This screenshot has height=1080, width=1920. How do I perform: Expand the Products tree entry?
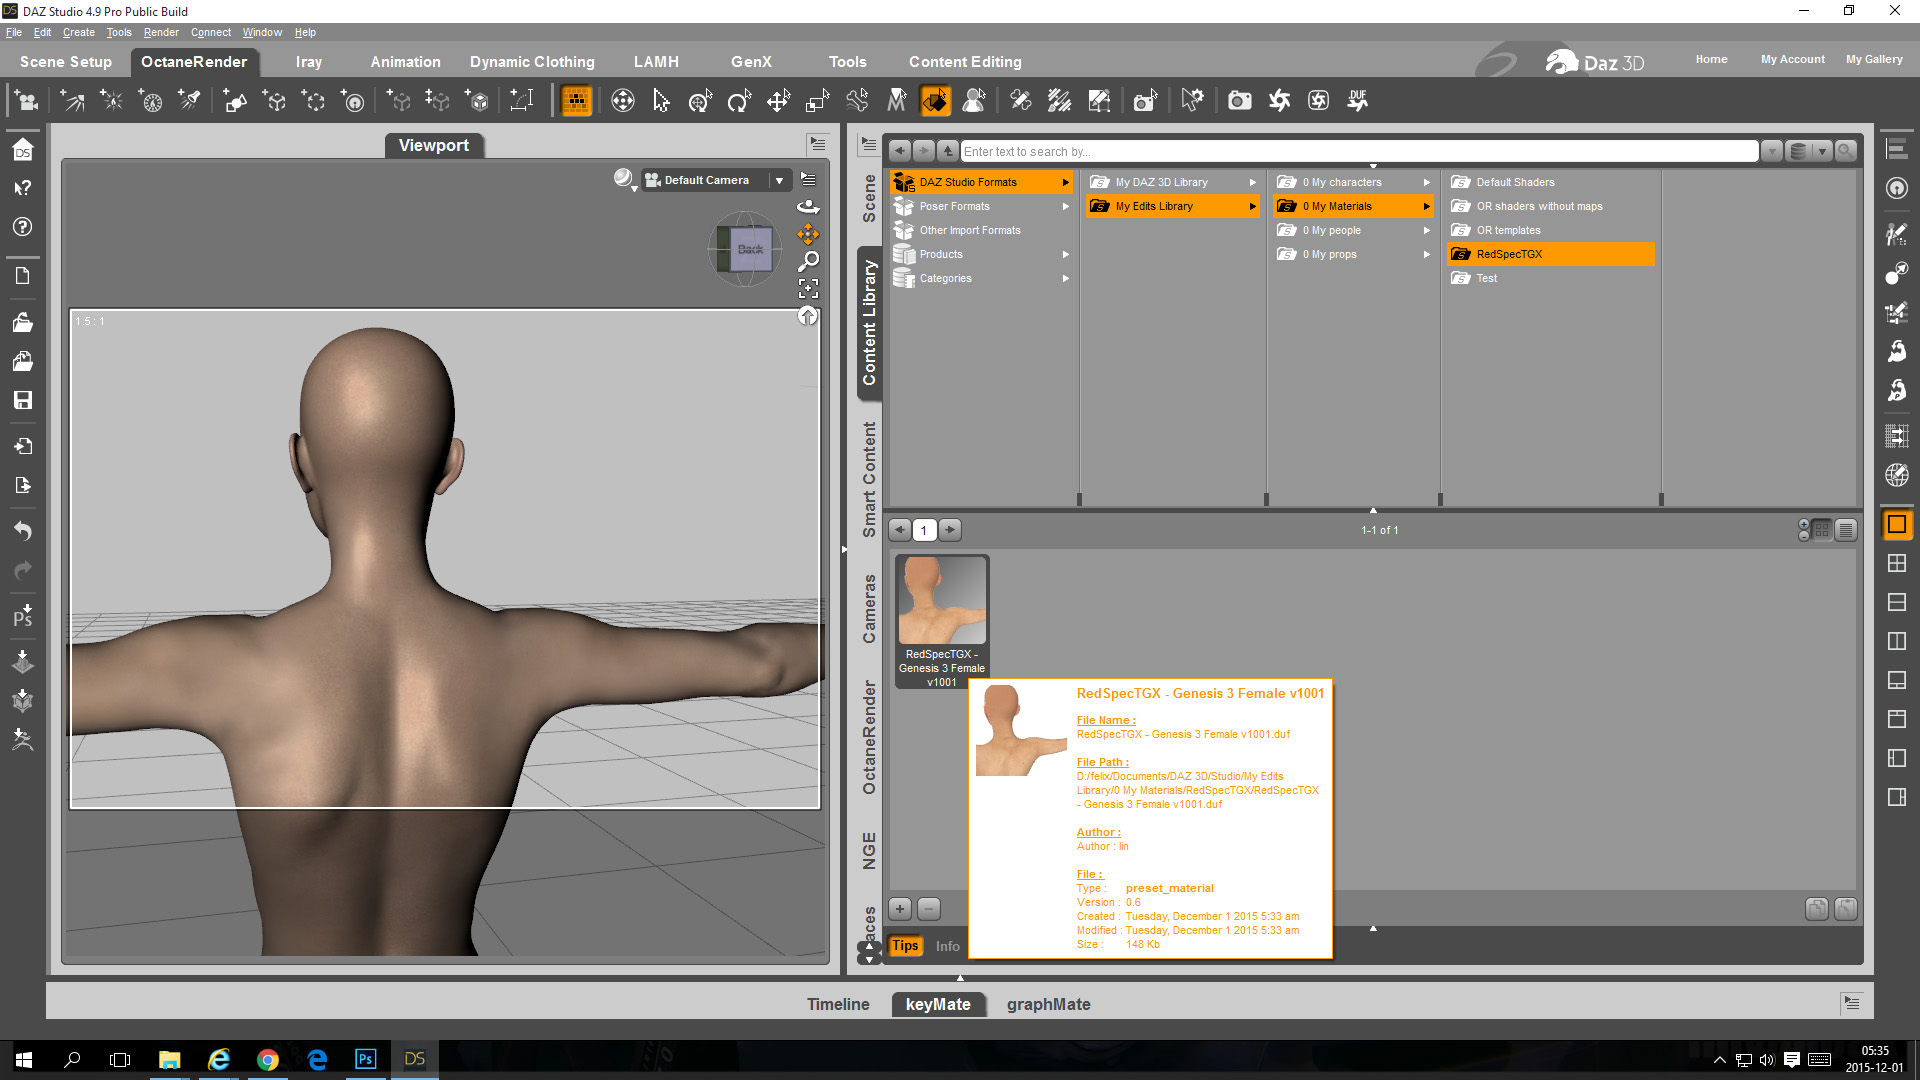(x=1066, y=254)
